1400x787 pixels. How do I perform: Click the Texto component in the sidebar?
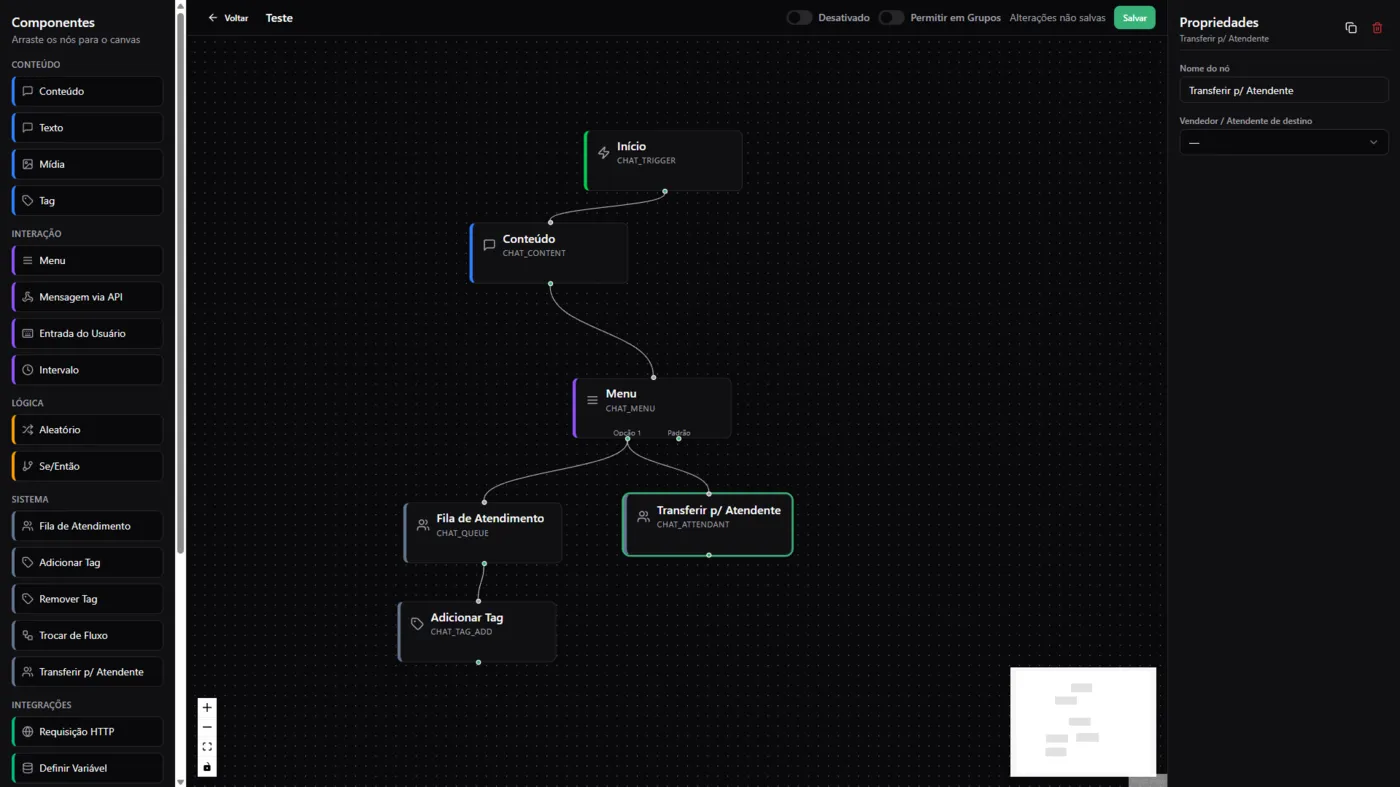pyautogui.click(x=88, y=128)
